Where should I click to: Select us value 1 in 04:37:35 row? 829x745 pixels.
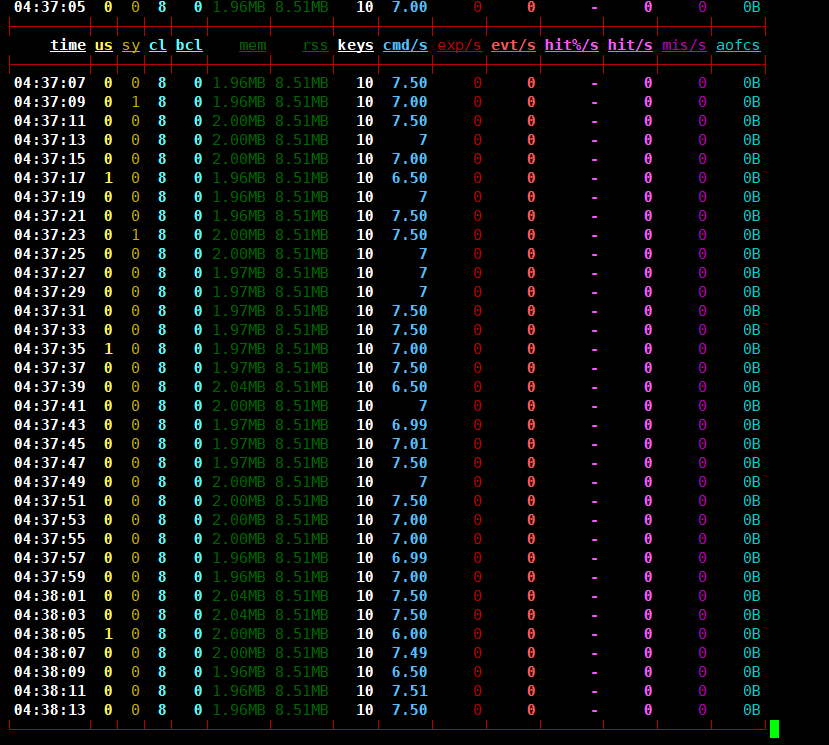point(108,349)
